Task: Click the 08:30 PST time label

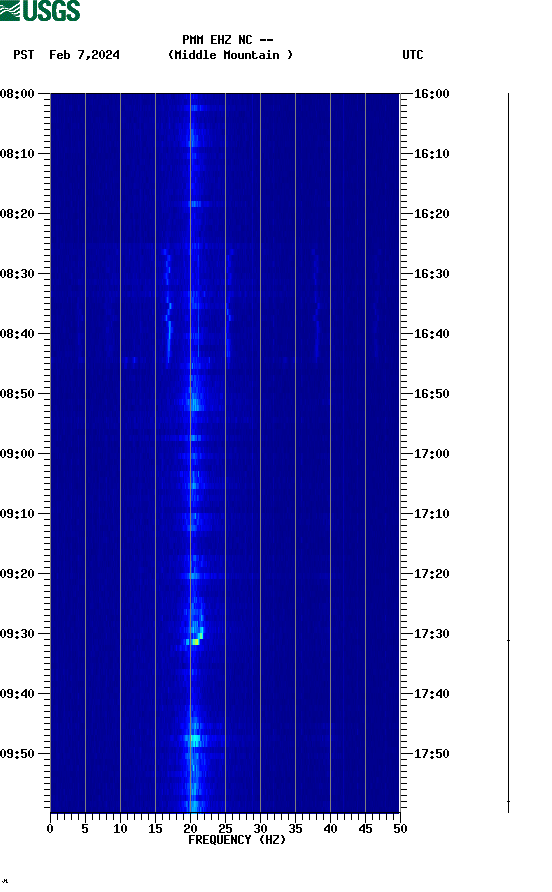Action: pos(17,274)
